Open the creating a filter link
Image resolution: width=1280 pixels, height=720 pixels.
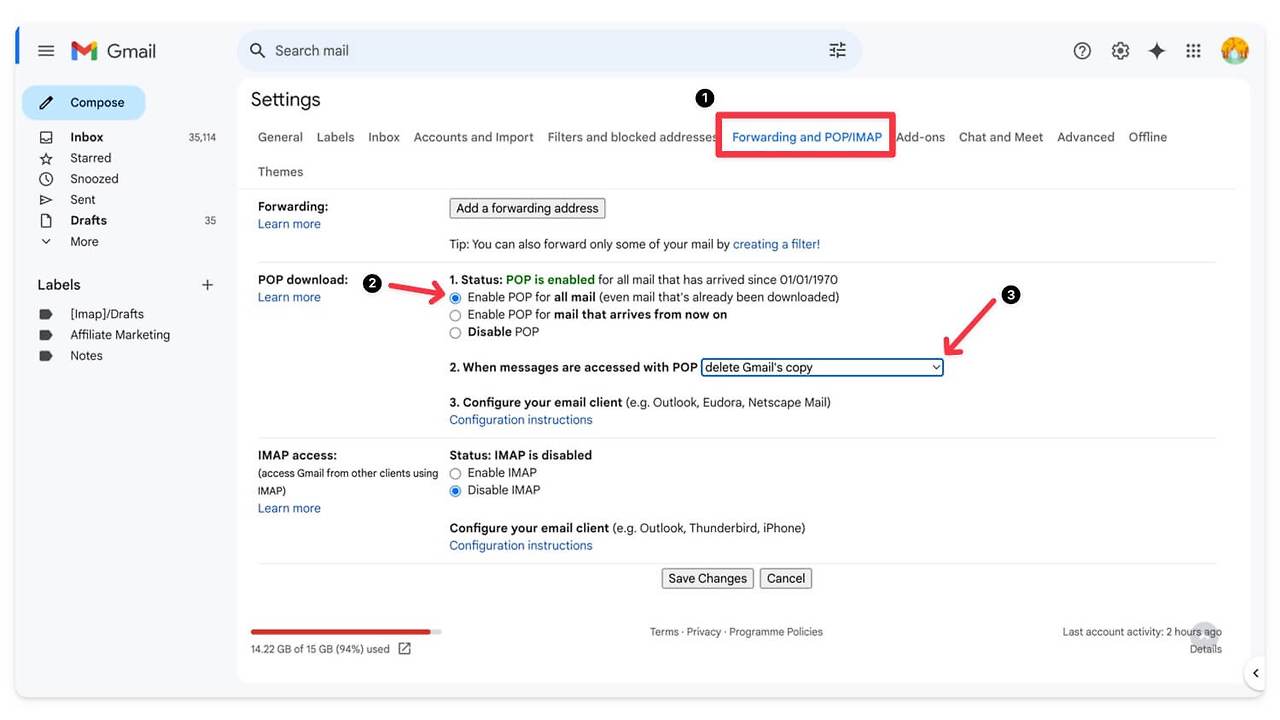click(x=776, y=244)
